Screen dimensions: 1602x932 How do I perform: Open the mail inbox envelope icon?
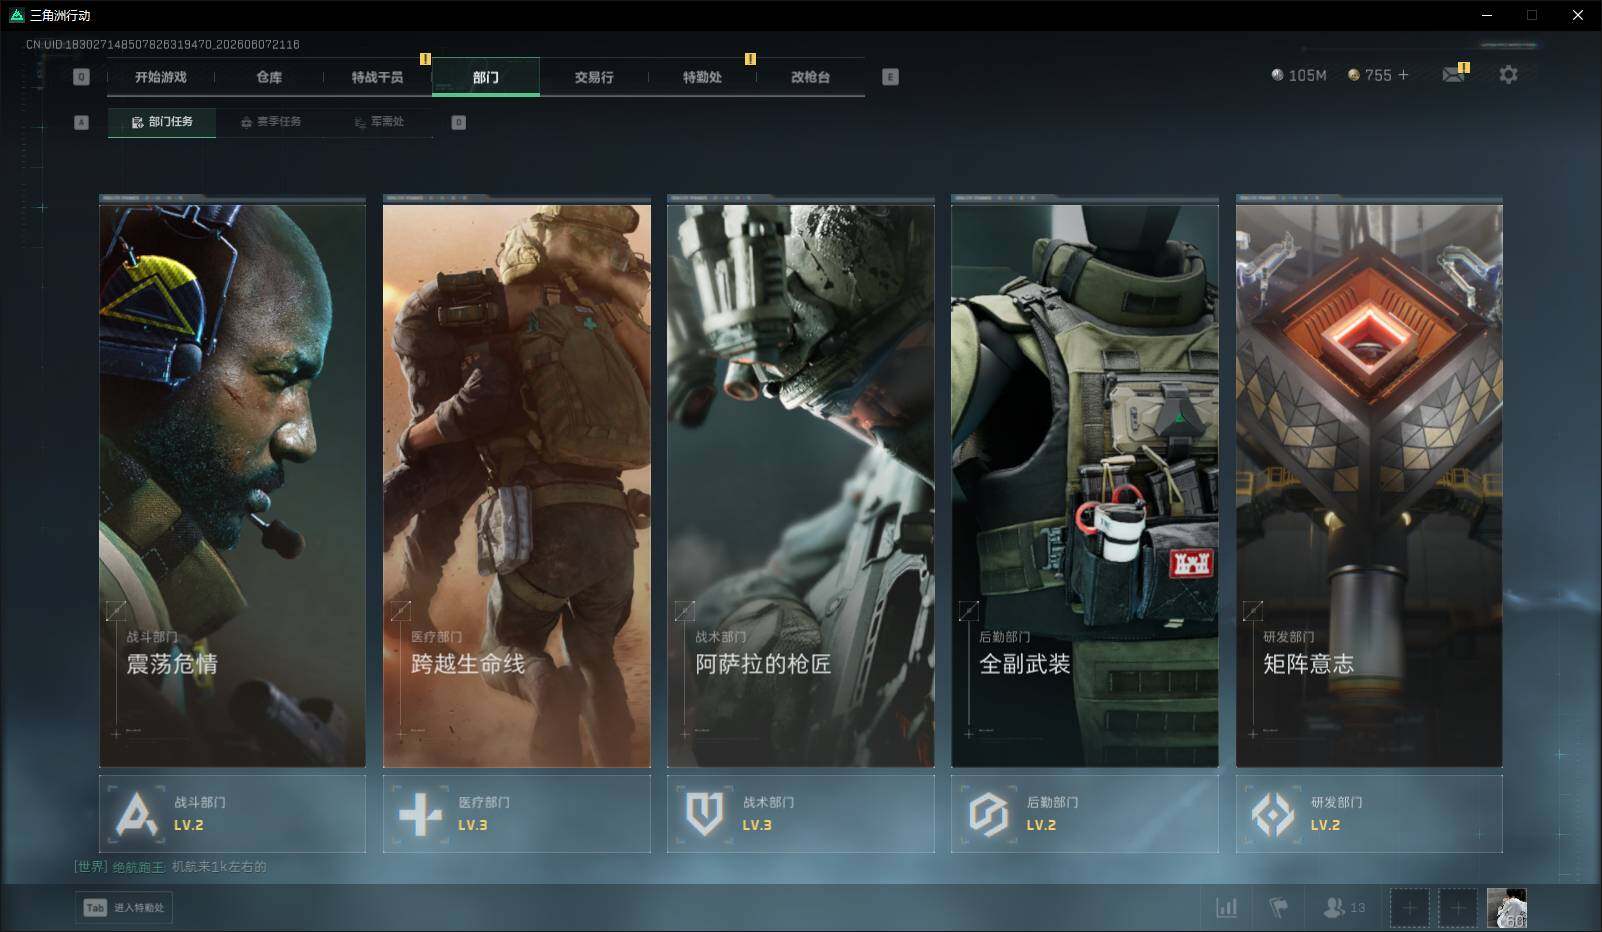1454,75
